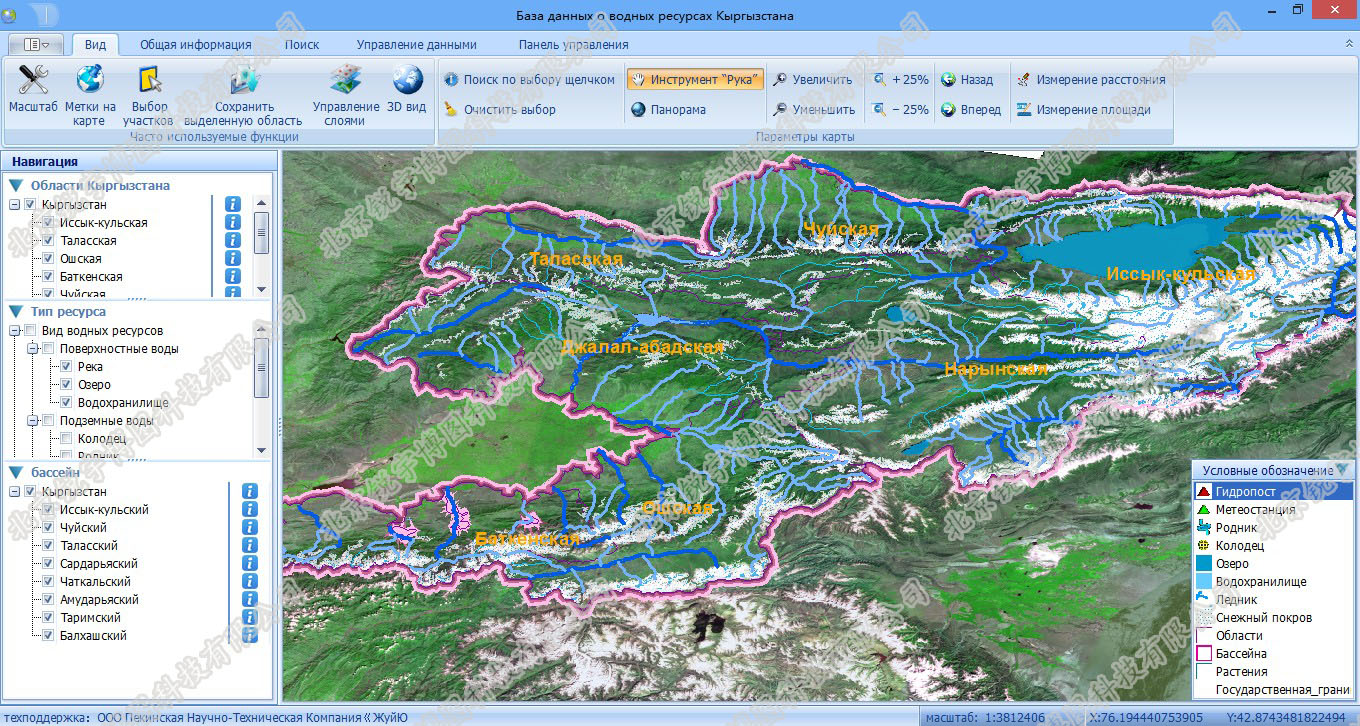Open Метки на карте globe icon
This screenshot has width=1360, height=726.
(90, 81)
